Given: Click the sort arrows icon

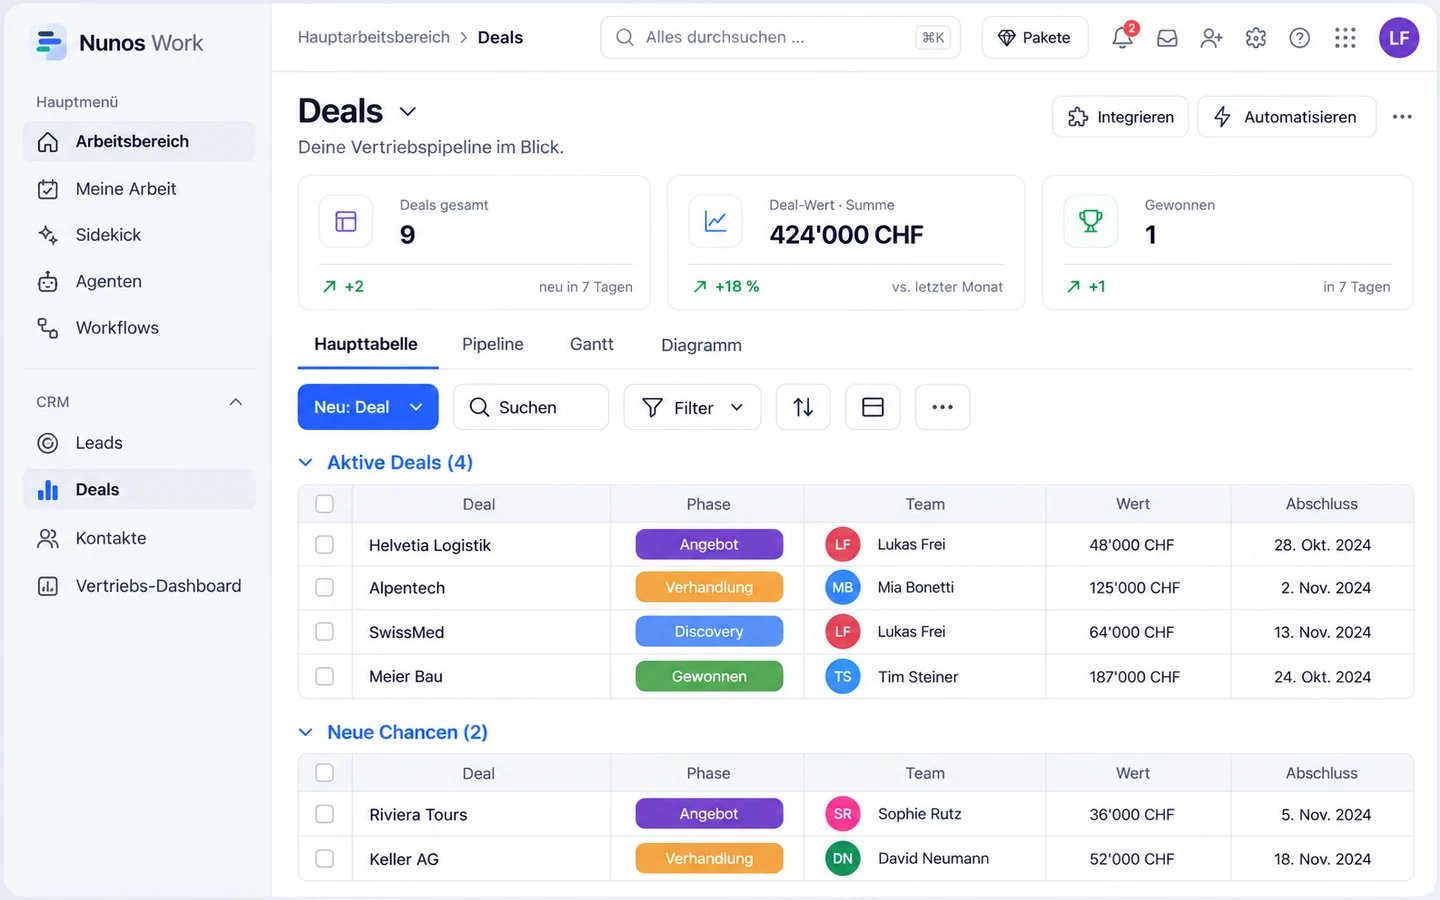Looking at the screenshot, I should pos(803,407).
